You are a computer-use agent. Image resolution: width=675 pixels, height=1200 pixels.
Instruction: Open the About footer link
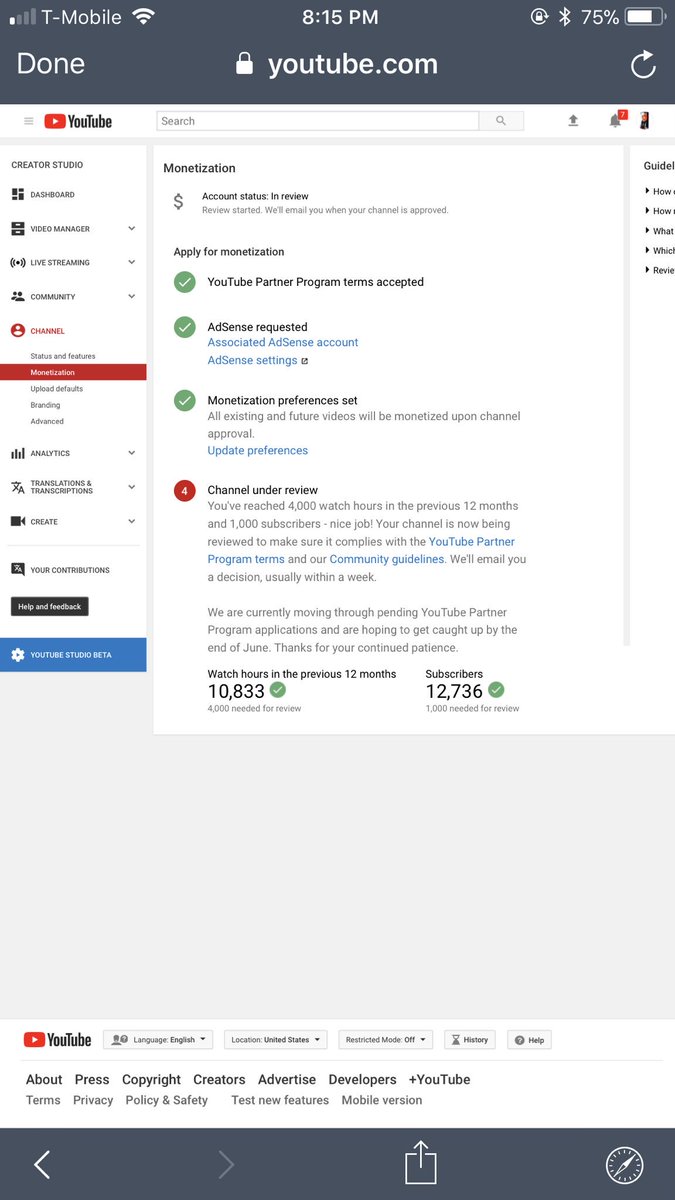coord(44,1079)
